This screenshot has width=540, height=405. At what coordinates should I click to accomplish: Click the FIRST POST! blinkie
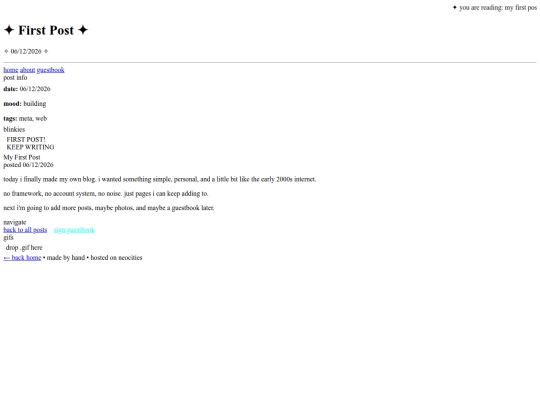point(26,139)
